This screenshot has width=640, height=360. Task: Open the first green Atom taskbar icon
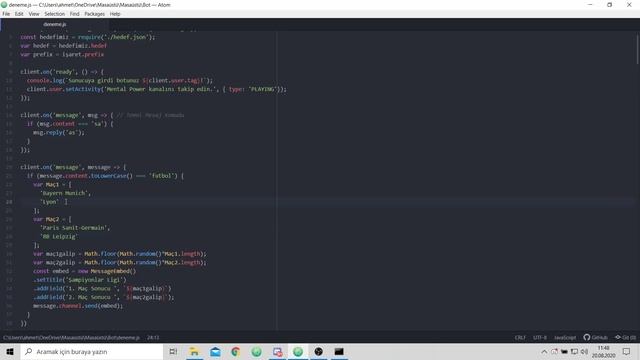coord(256,351)
